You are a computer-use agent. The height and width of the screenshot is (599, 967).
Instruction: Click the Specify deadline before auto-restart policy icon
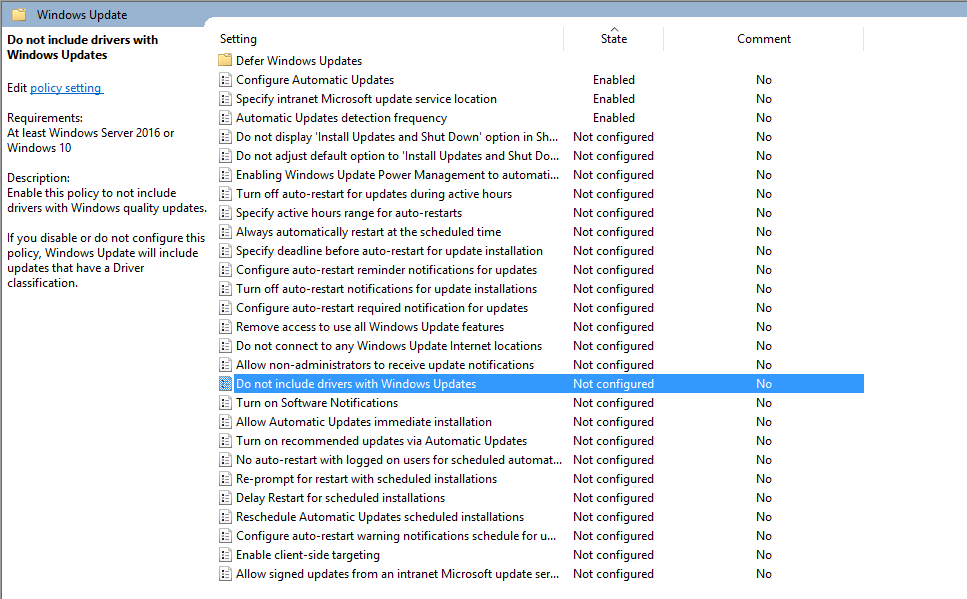click(x=226, y=251)
